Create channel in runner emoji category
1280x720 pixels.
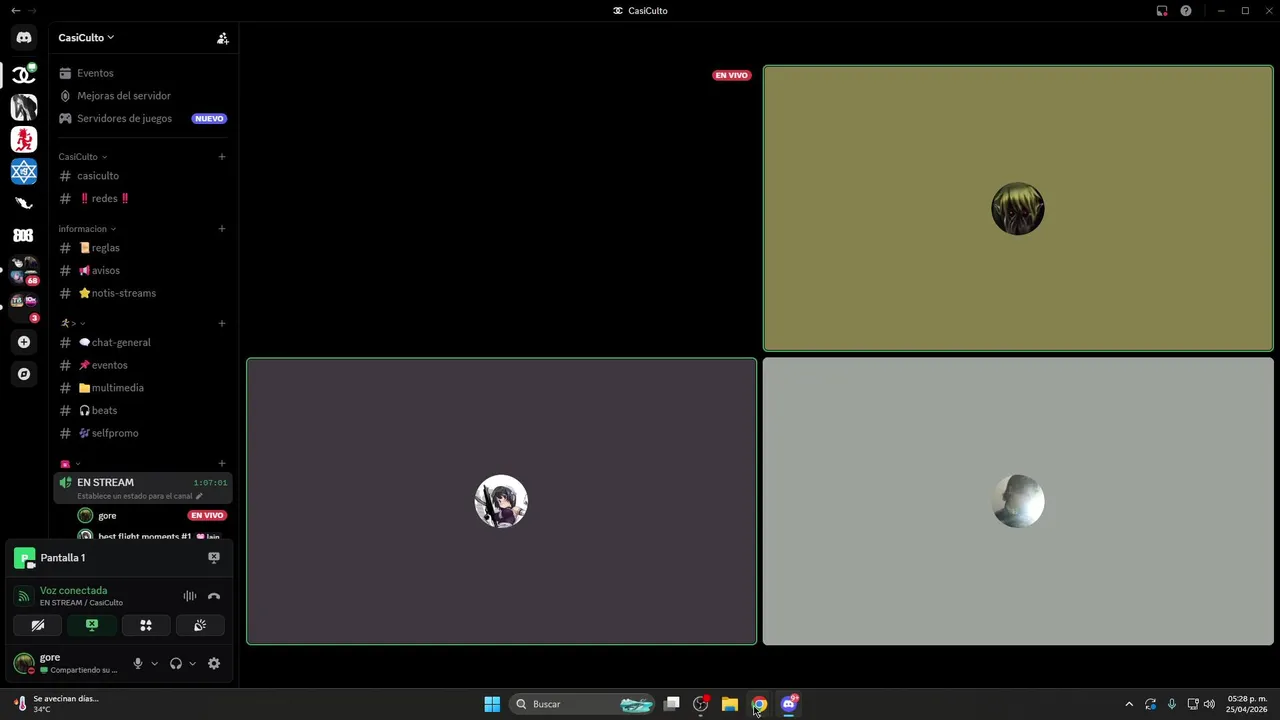[222, 323]
